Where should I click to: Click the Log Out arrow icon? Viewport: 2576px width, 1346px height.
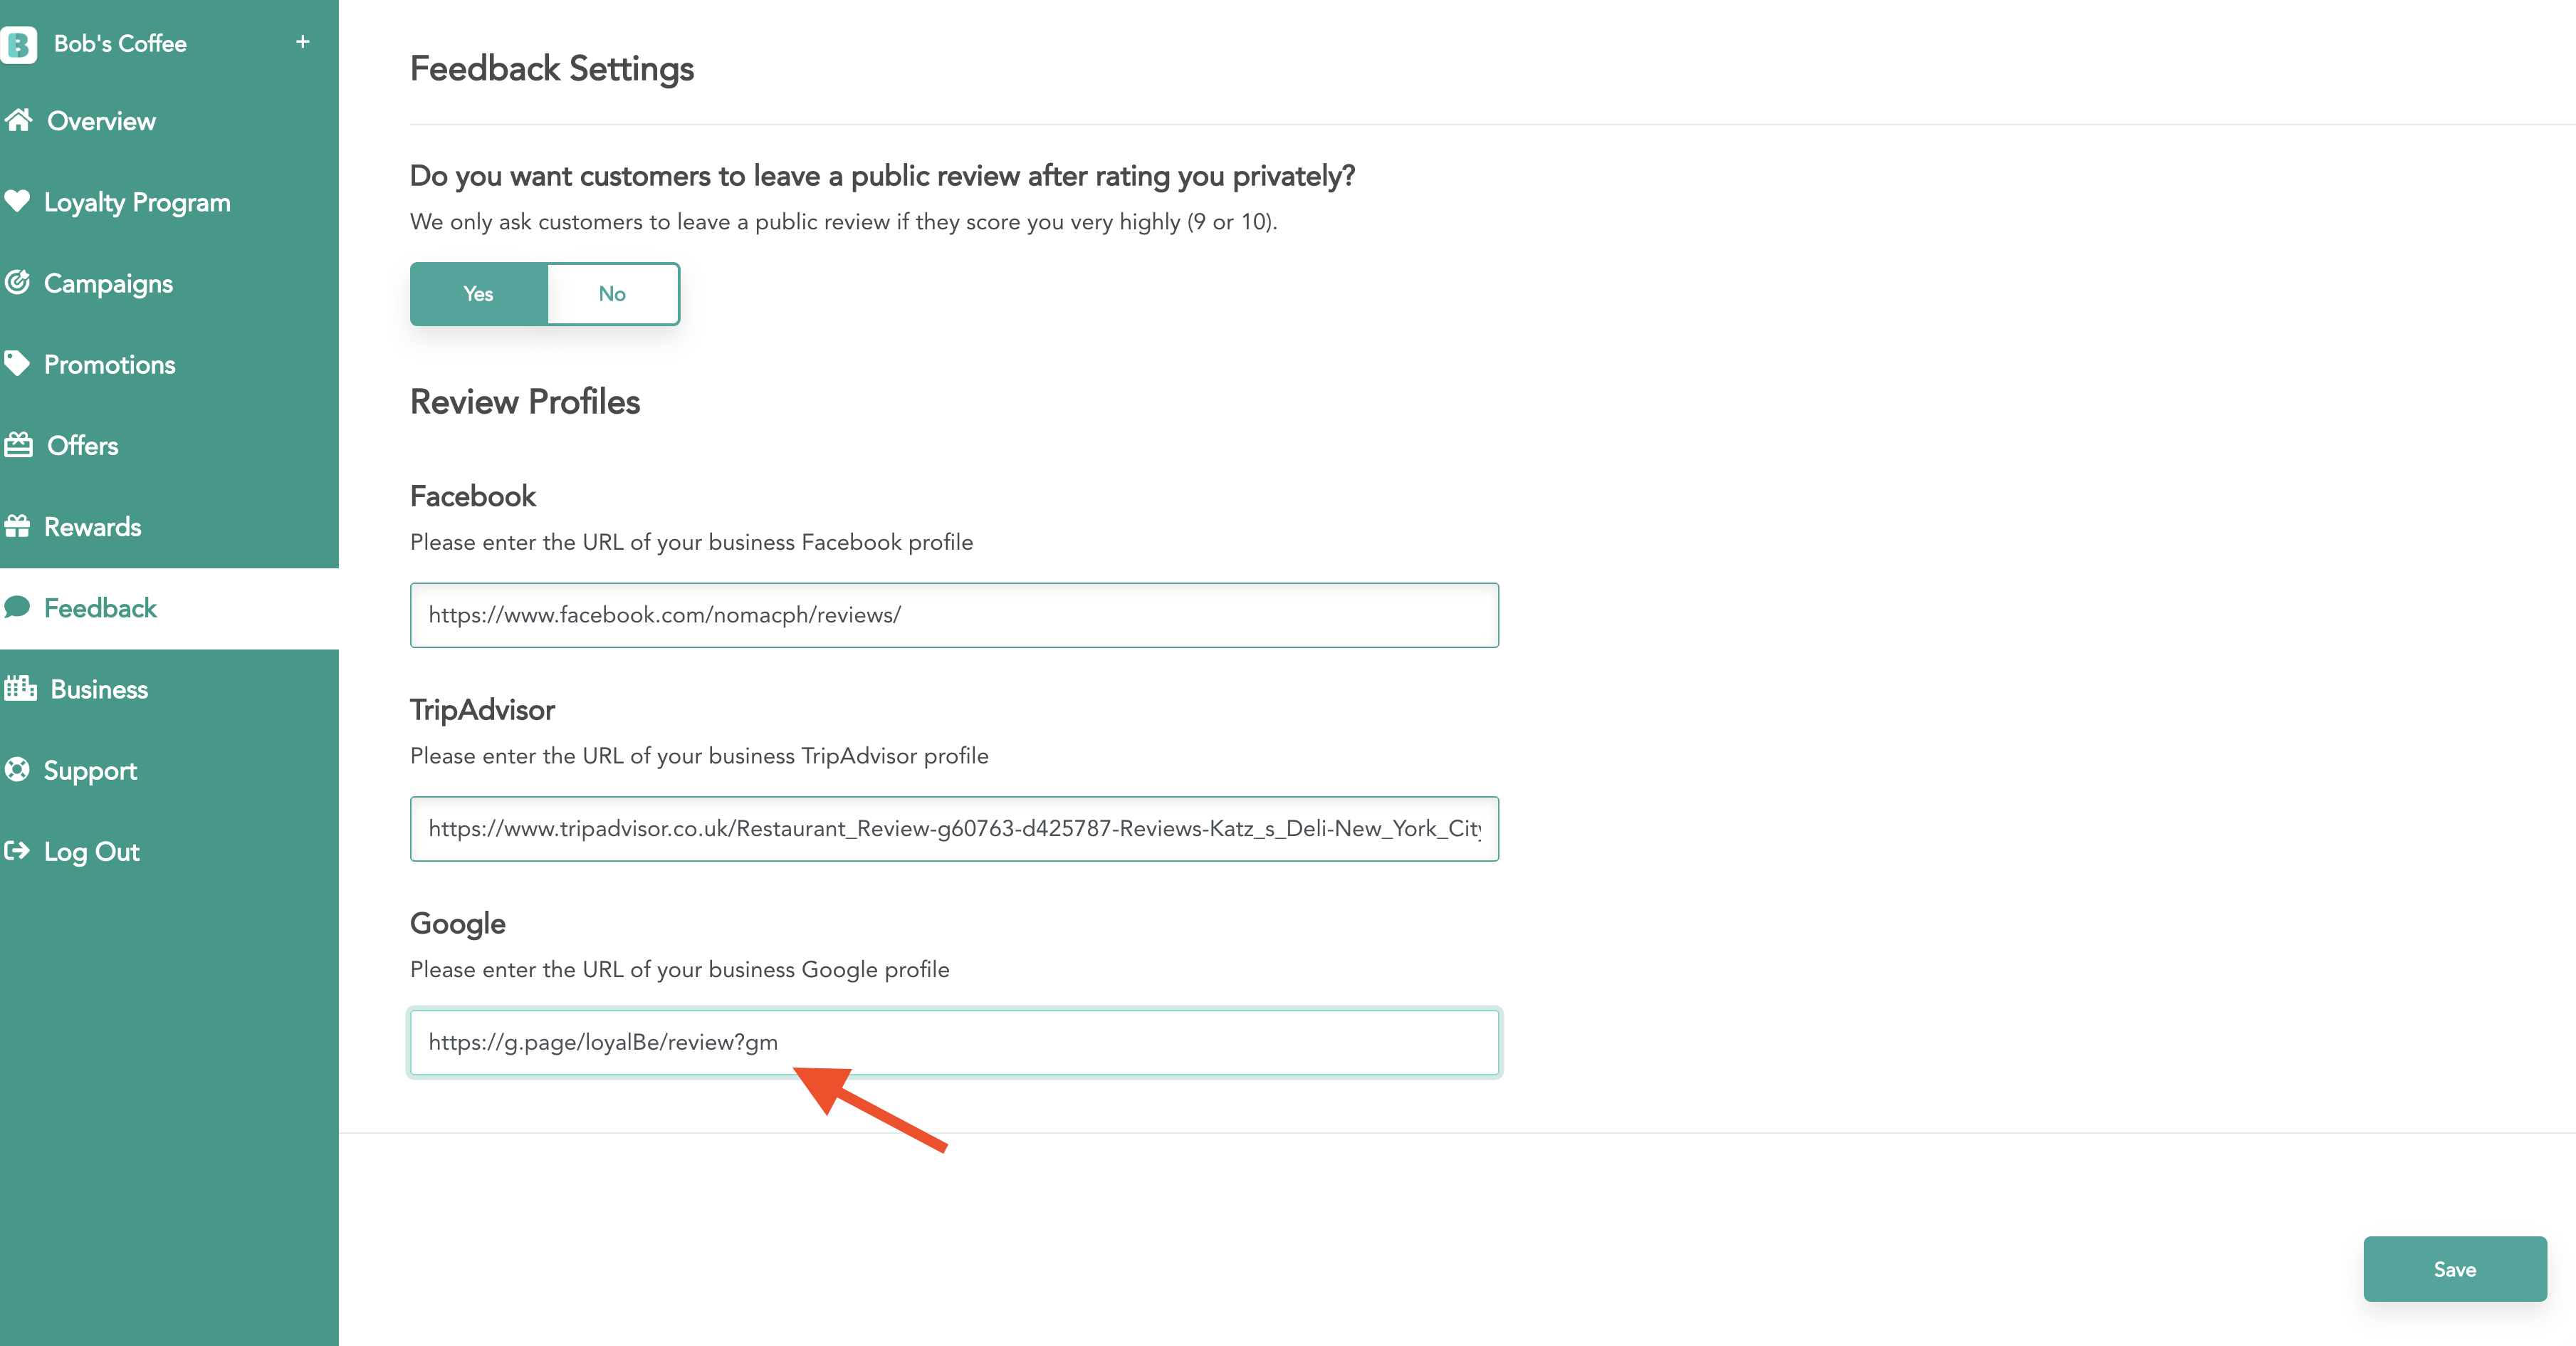(x=17, y=851)
